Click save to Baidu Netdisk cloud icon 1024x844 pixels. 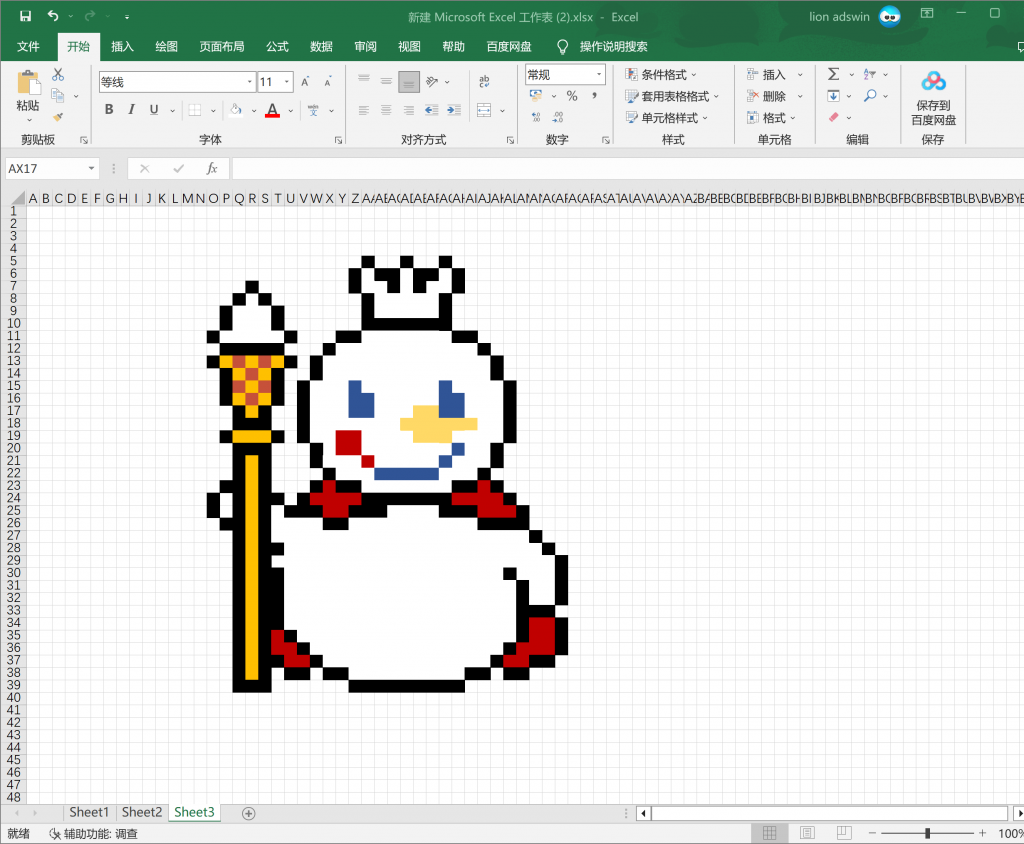933,82
